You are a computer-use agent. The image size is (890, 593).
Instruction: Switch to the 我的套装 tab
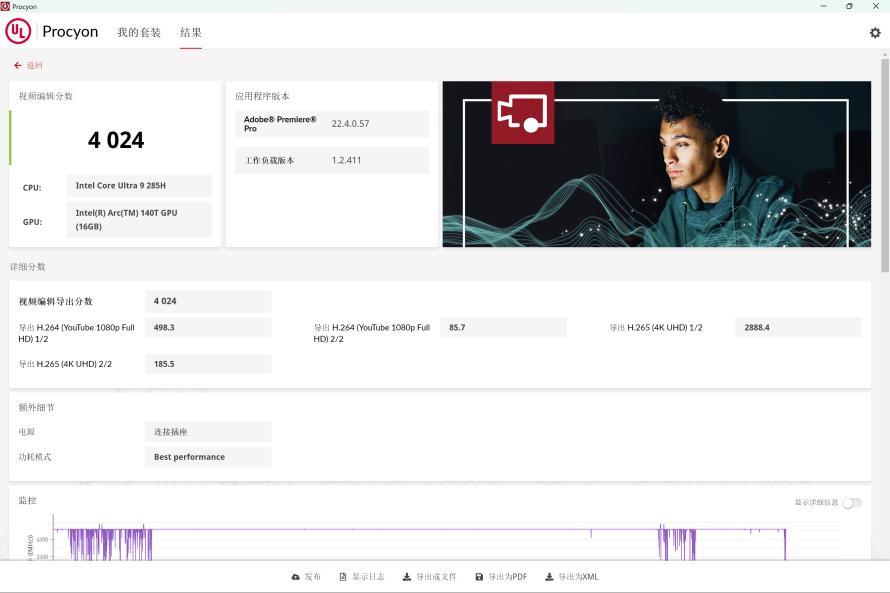(139, 32)
